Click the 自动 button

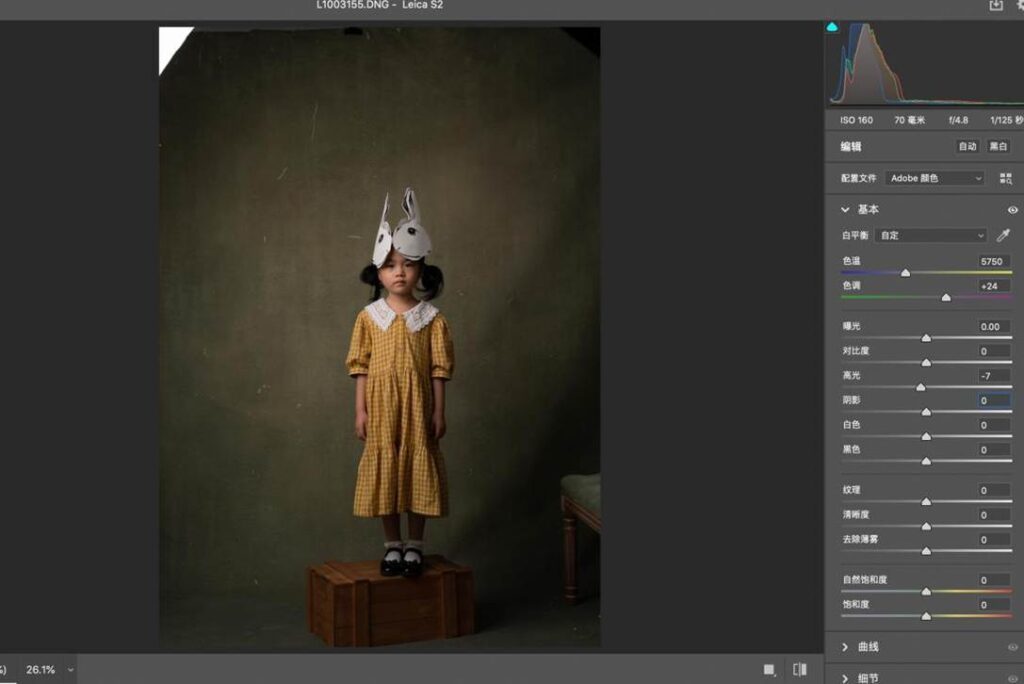[967, 146]
